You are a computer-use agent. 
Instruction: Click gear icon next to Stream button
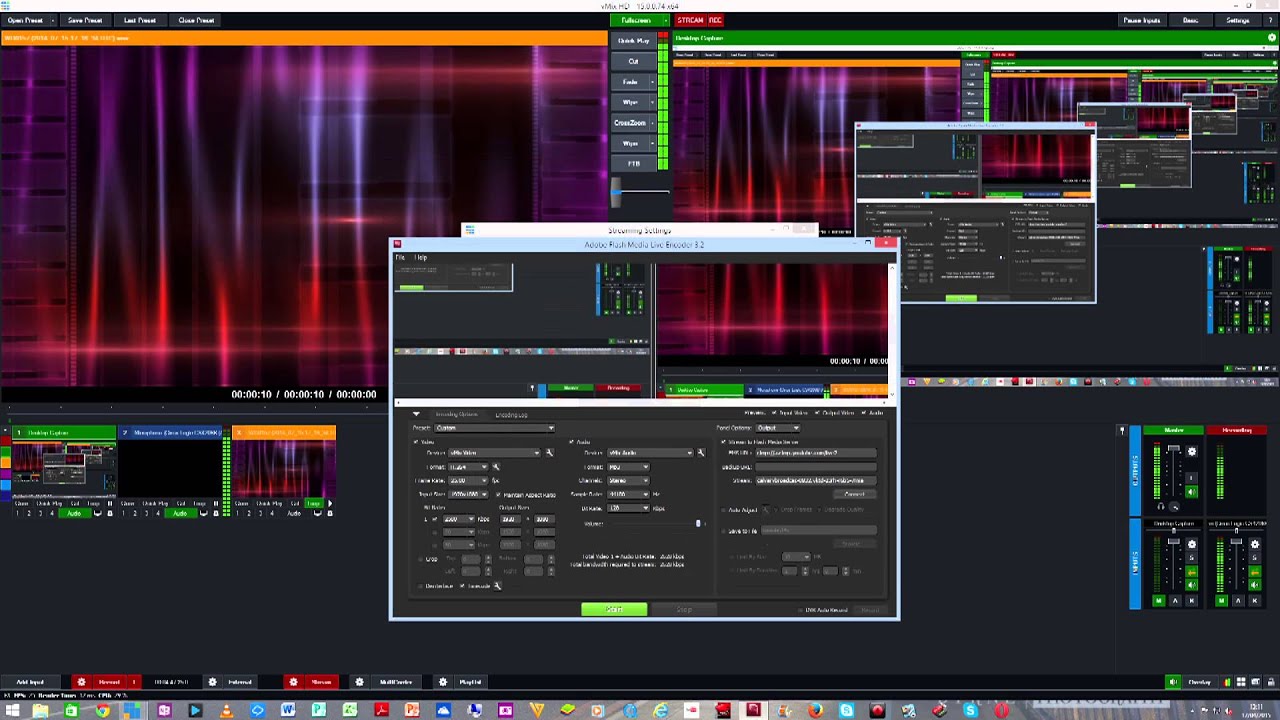pos(293,682)
